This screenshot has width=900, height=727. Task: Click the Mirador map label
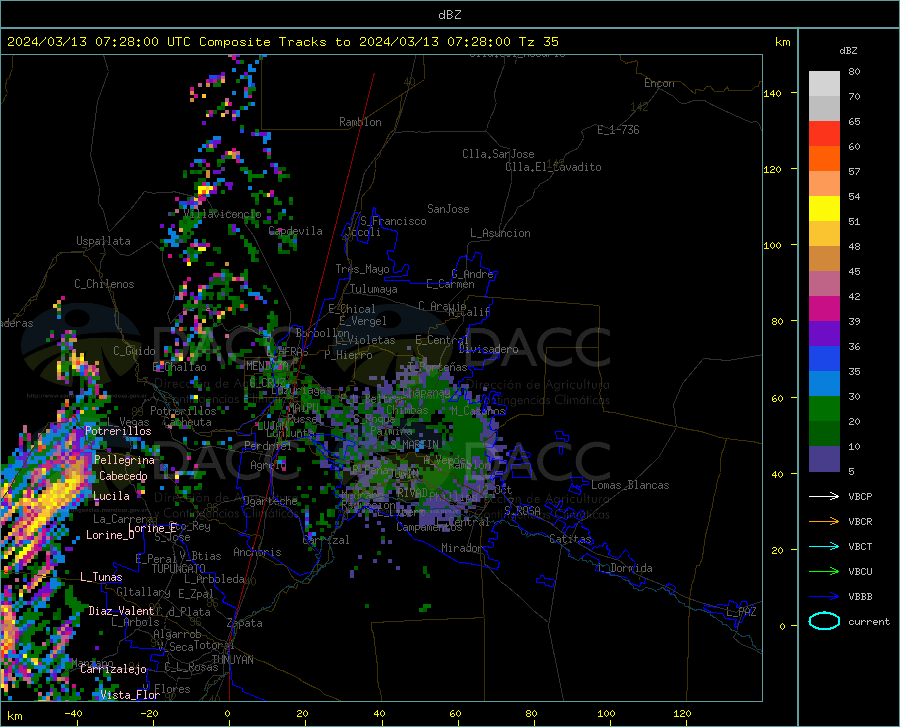(x=462, y=548)
